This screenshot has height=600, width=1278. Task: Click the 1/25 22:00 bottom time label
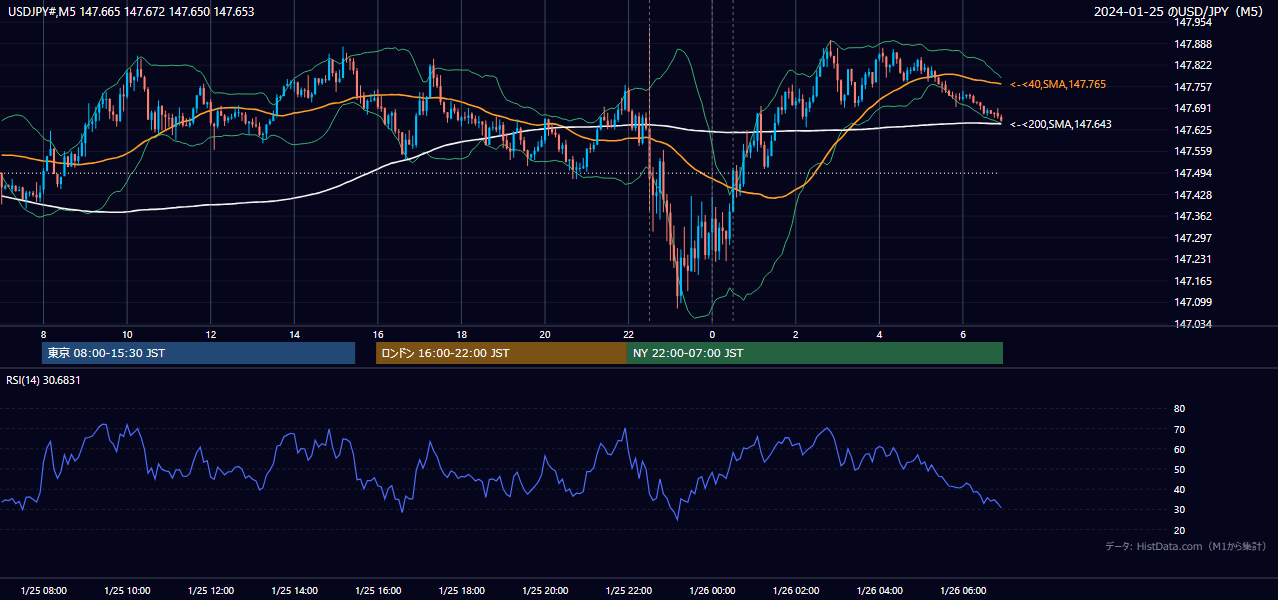click(x=629, y=591)
